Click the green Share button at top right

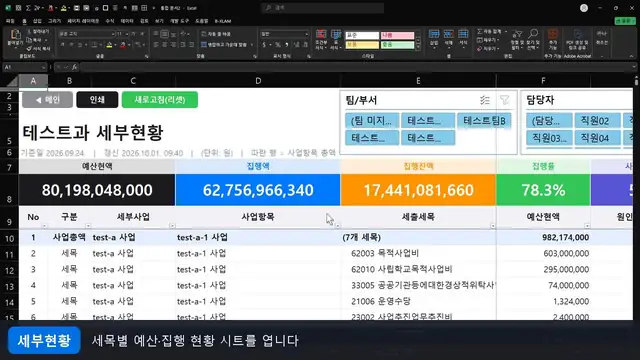tap(625, 20)
